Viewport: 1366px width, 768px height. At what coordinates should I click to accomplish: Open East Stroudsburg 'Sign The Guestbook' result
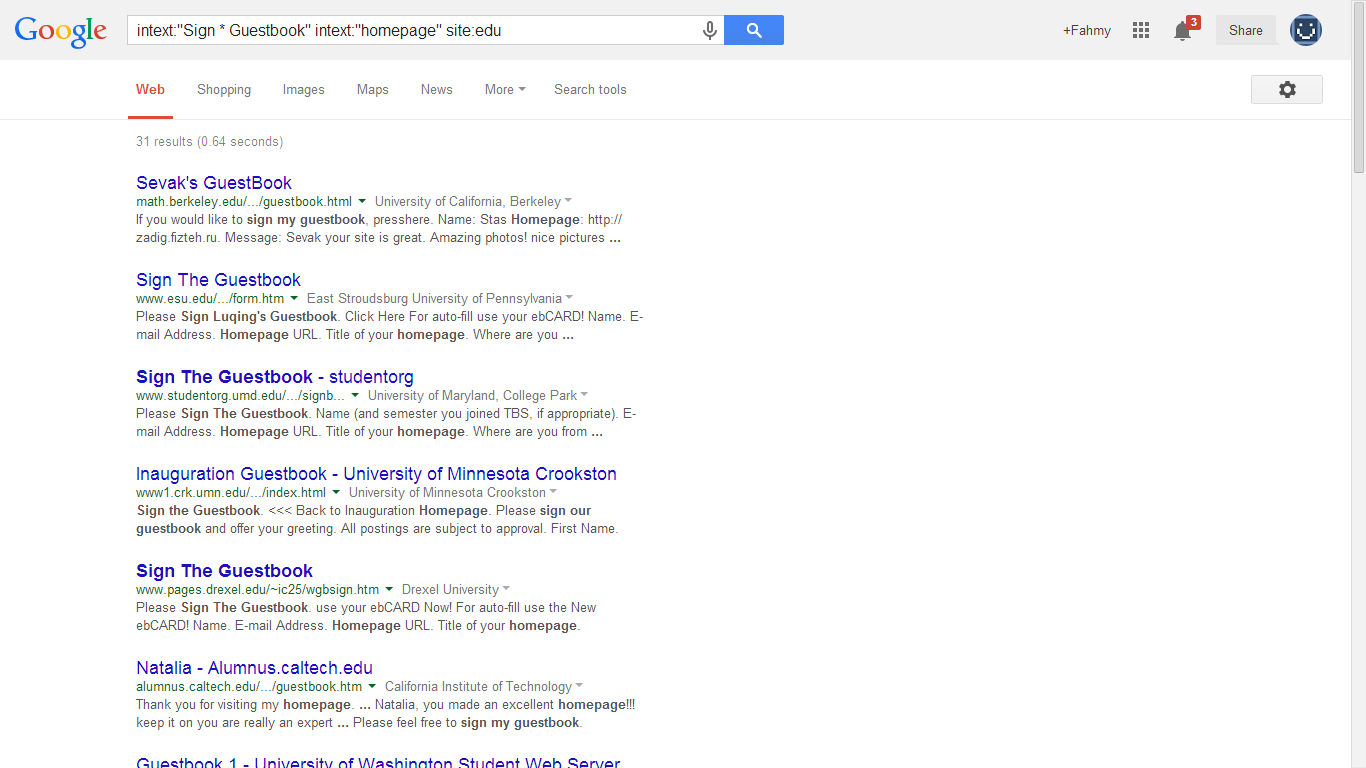click(x=218, y=279)
